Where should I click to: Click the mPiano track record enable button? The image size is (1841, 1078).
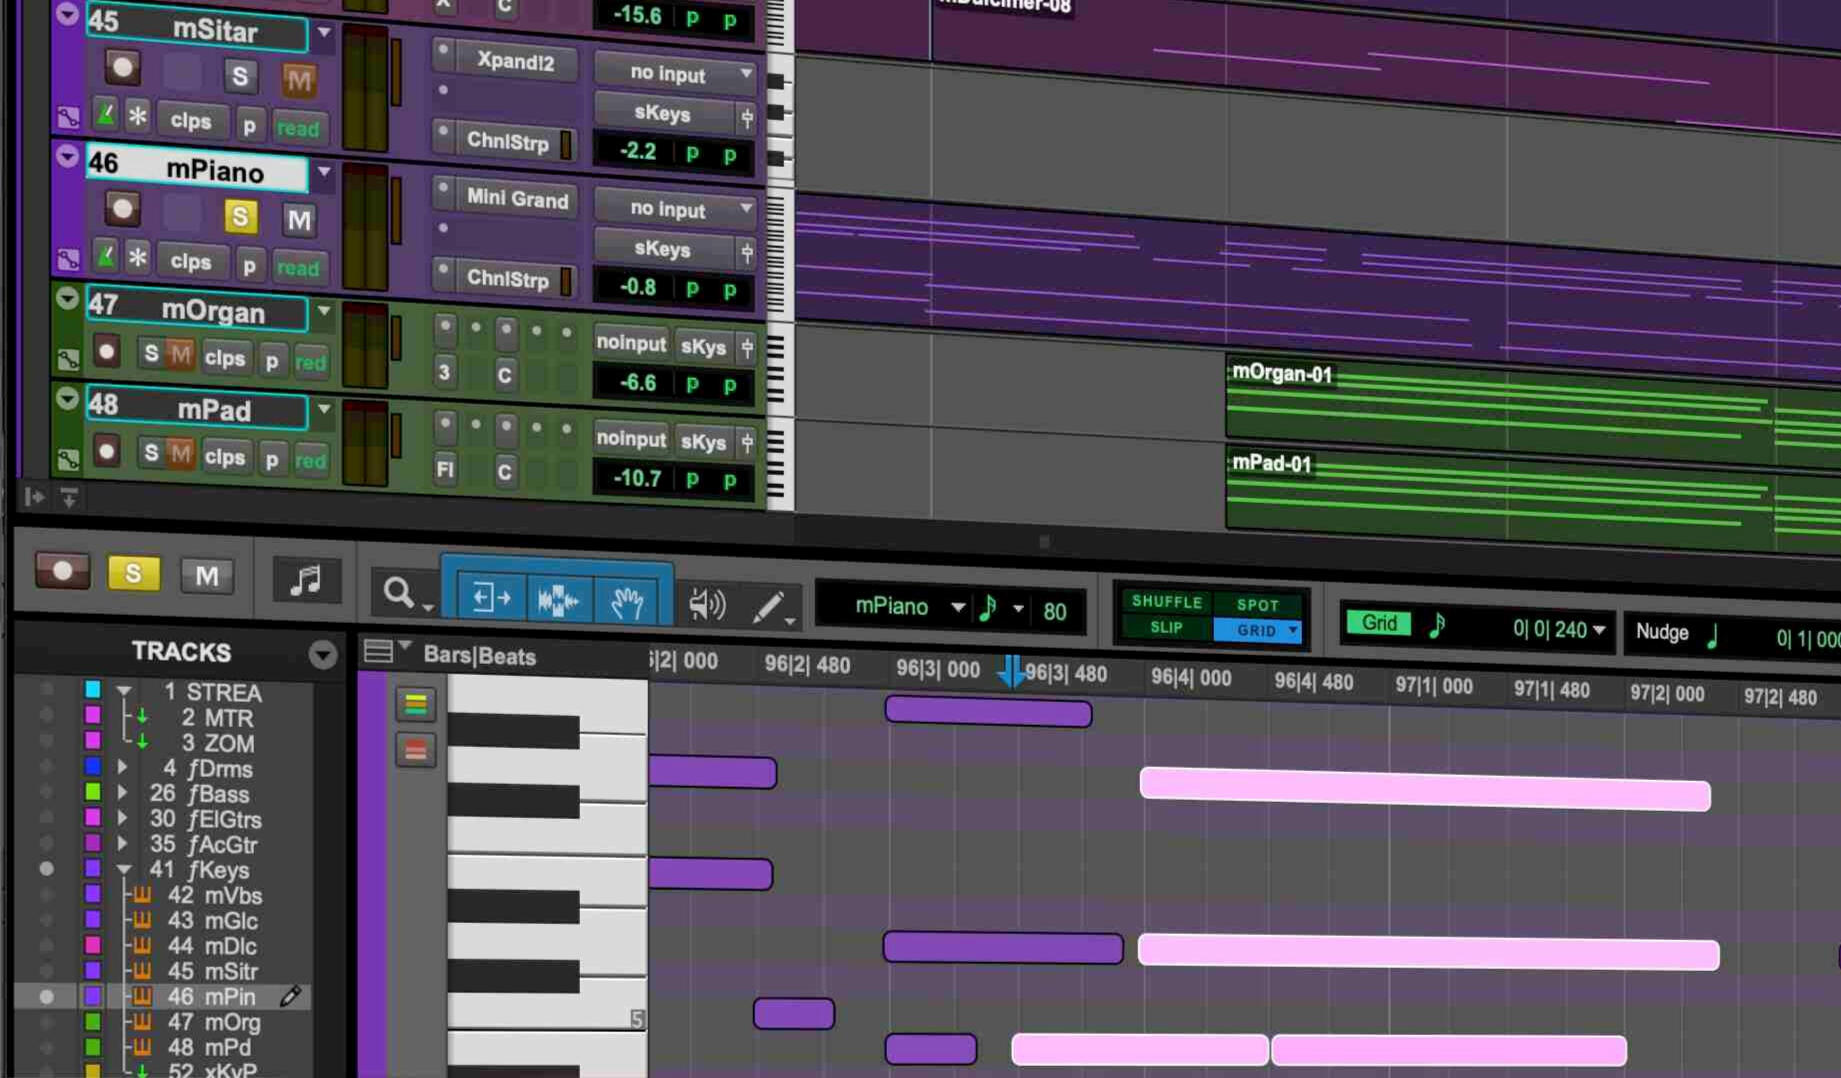[122, 209]
